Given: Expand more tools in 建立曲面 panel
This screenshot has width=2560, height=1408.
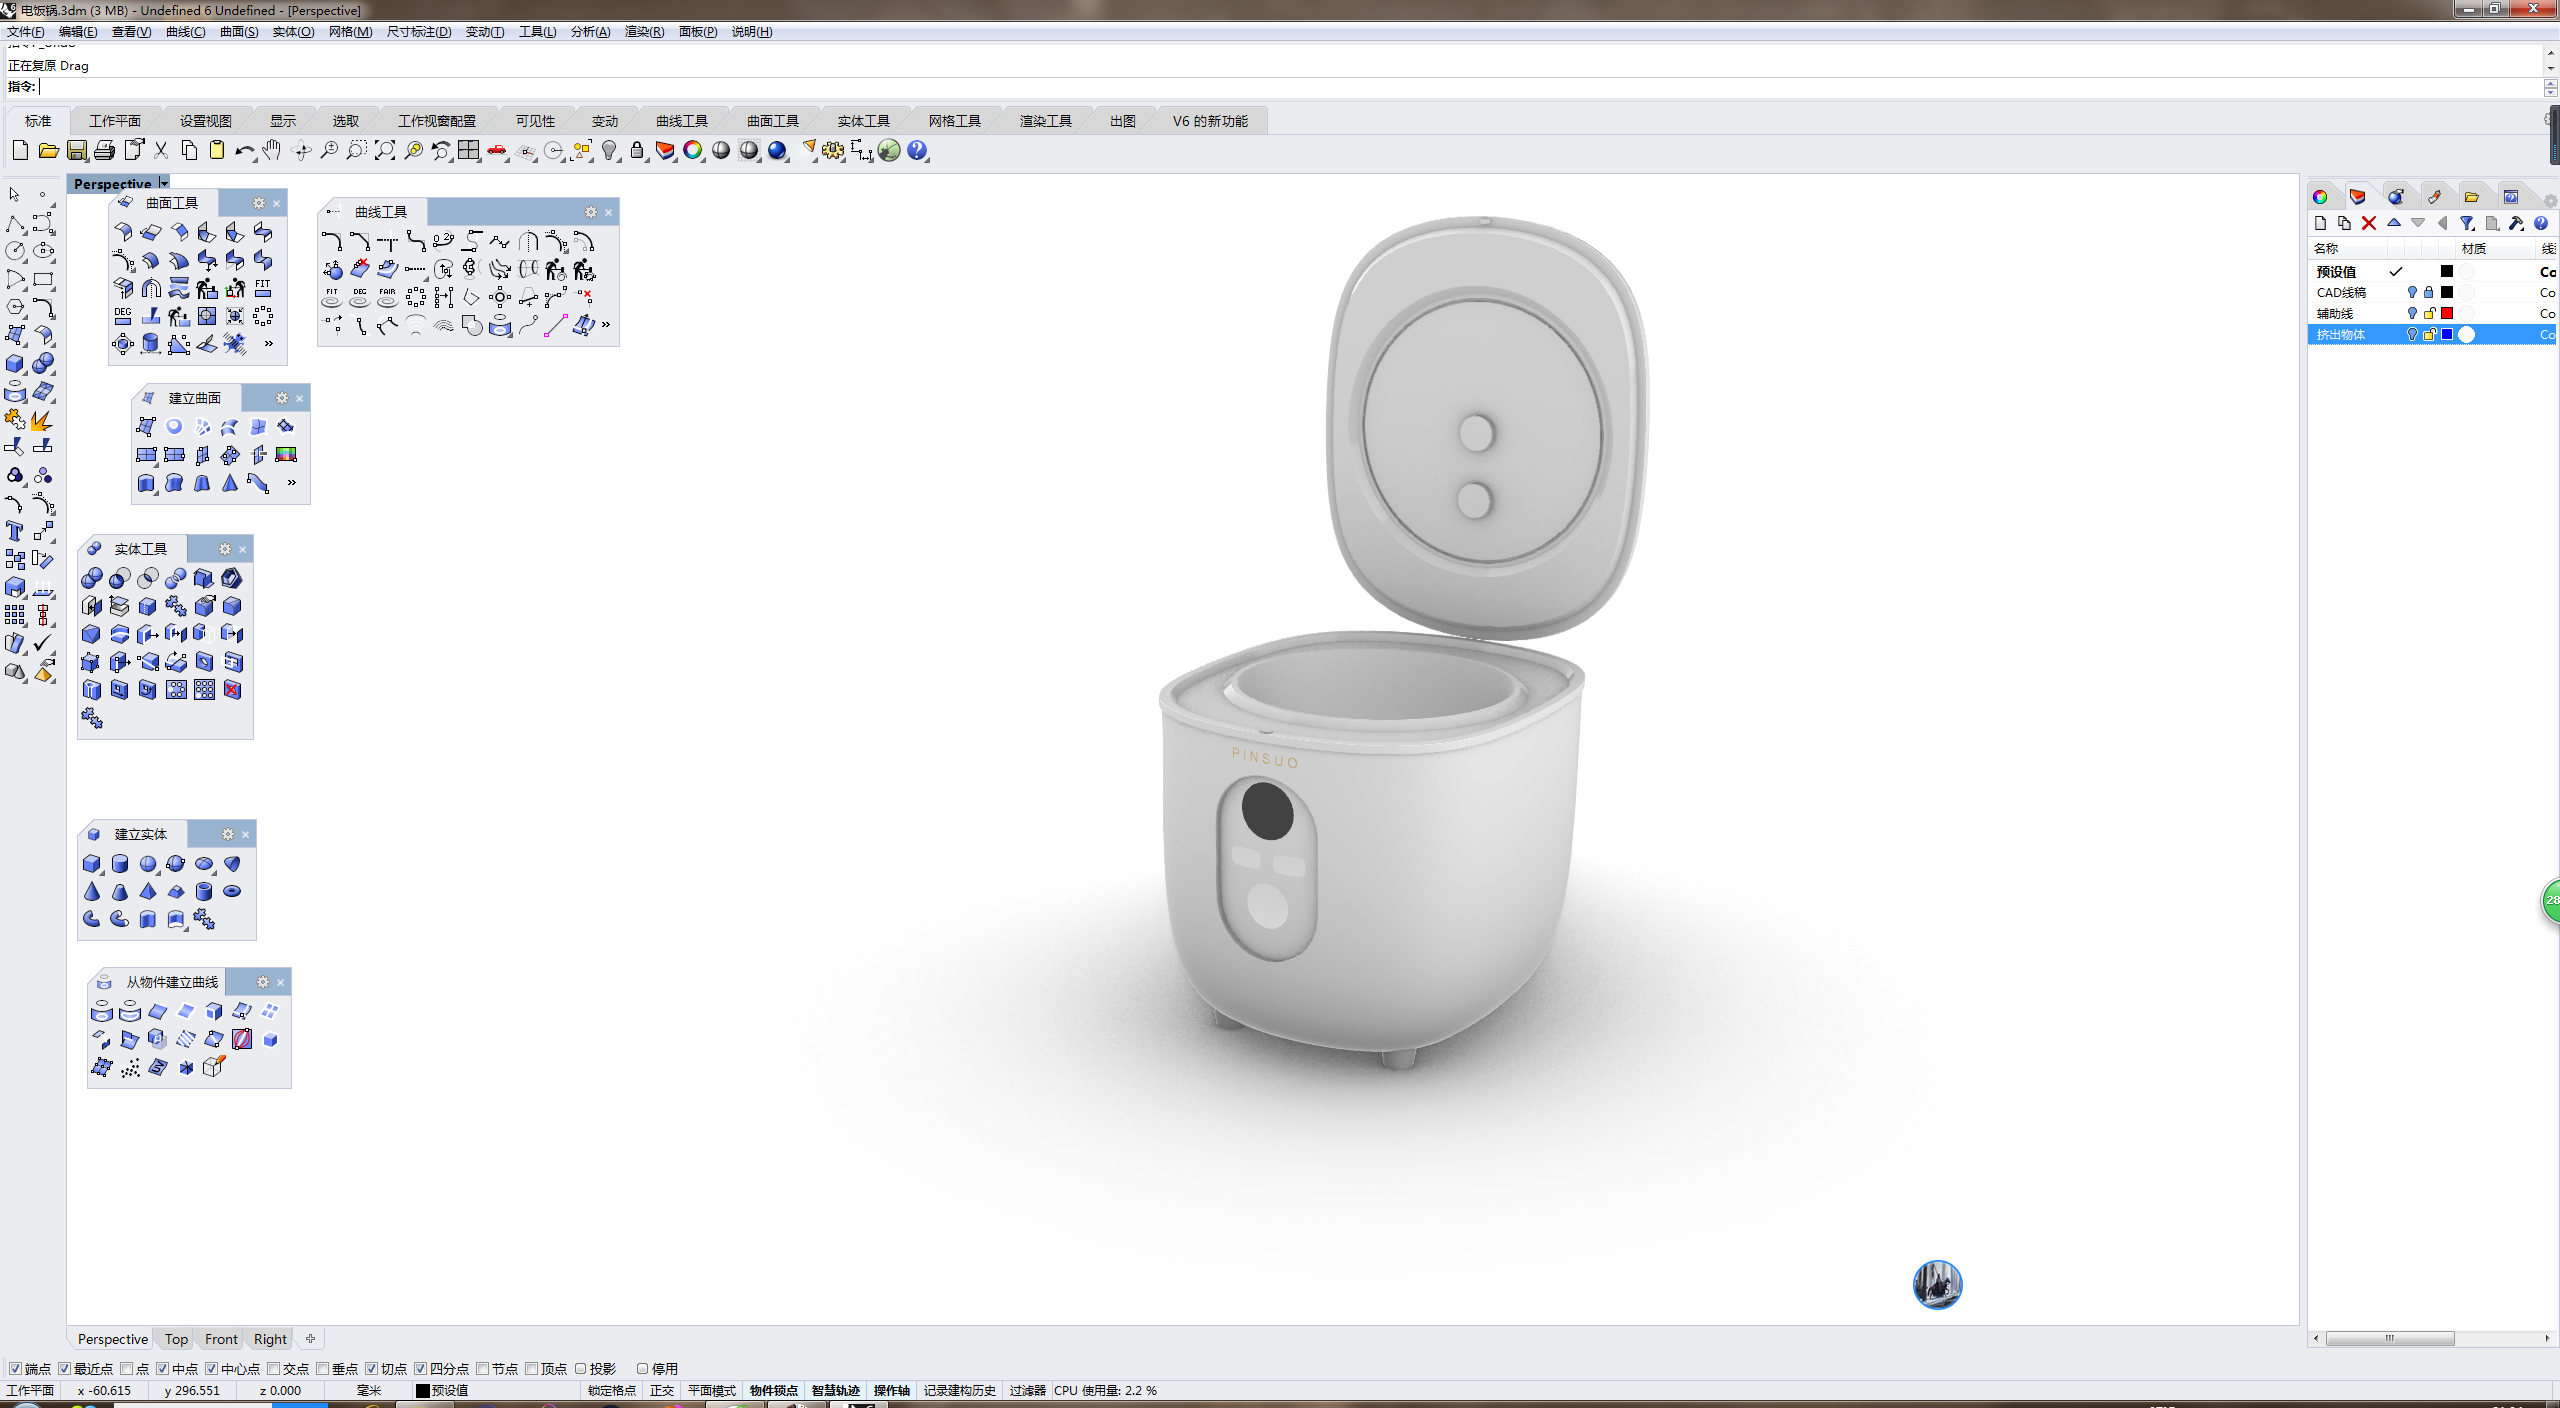Looking at the screenshot, I should [292, 483].
